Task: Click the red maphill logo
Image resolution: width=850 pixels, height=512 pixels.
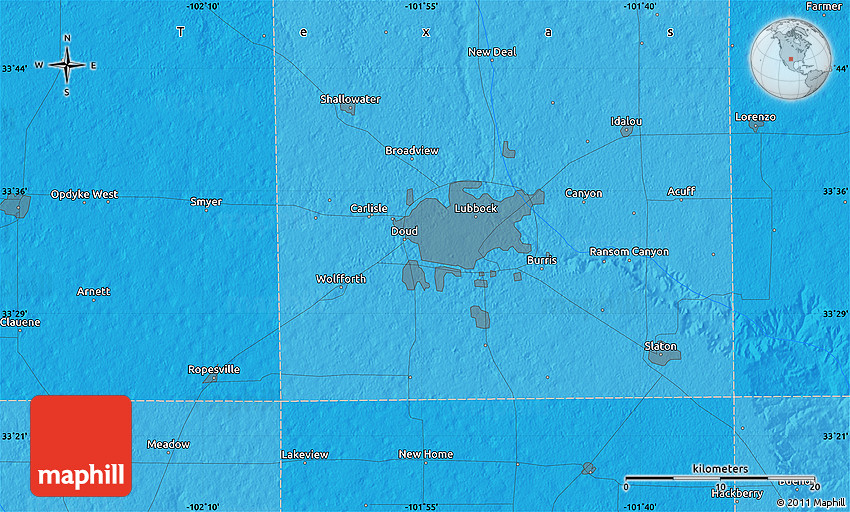Action: coord(81,445)
